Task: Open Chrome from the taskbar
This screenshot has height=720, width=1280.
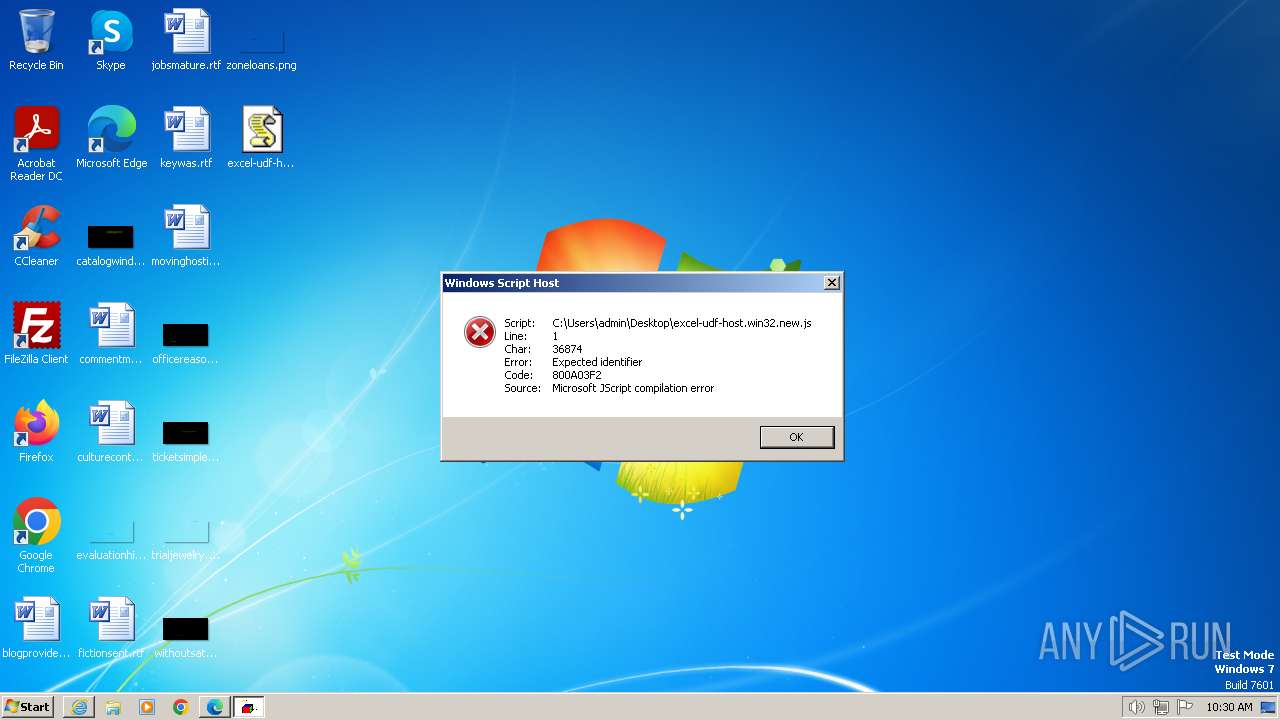Action: 181,707
